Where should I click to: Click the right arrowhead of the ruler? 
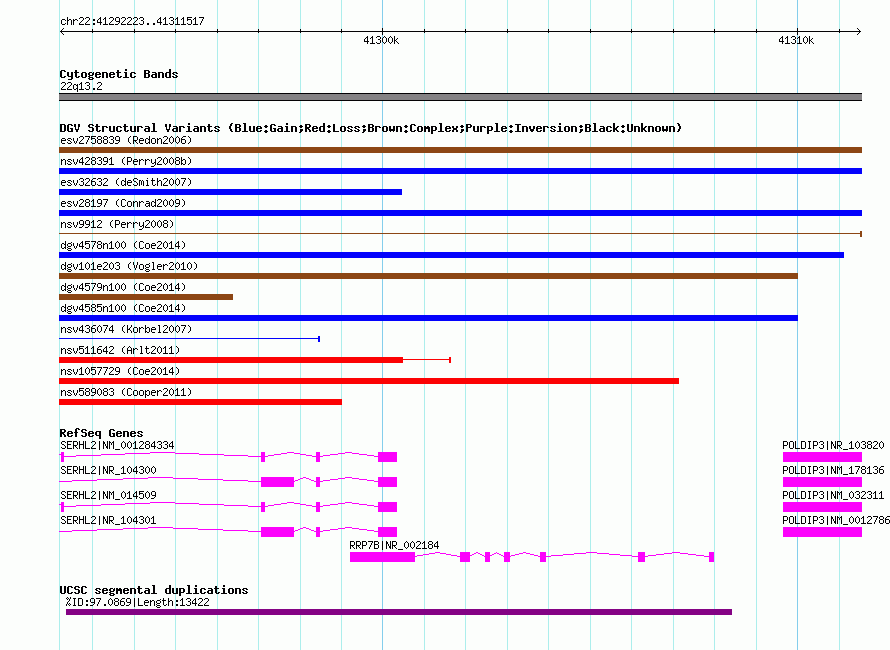859,31
